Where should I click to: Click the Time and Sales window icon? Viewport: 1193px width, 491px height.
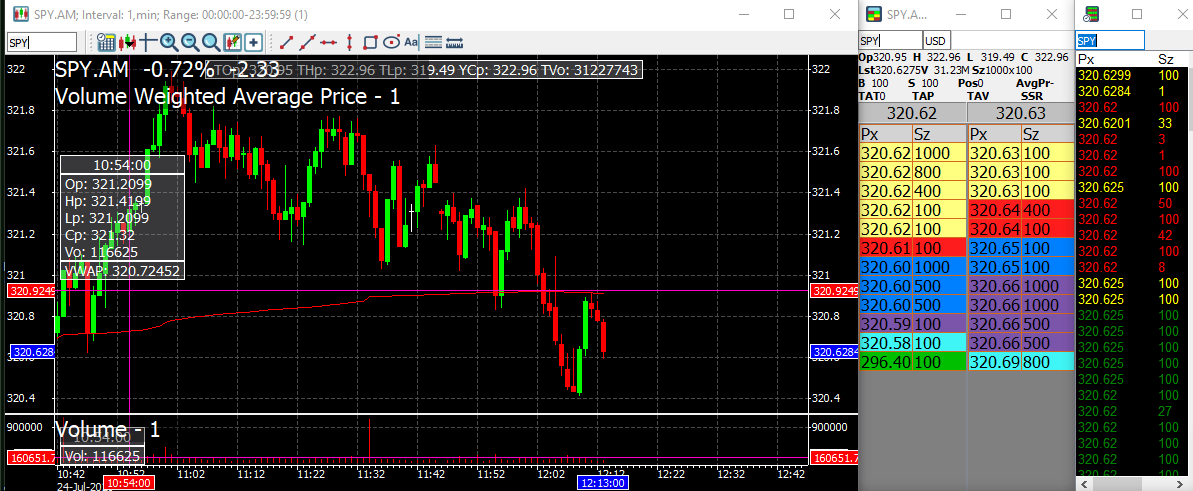(1092, 14)
